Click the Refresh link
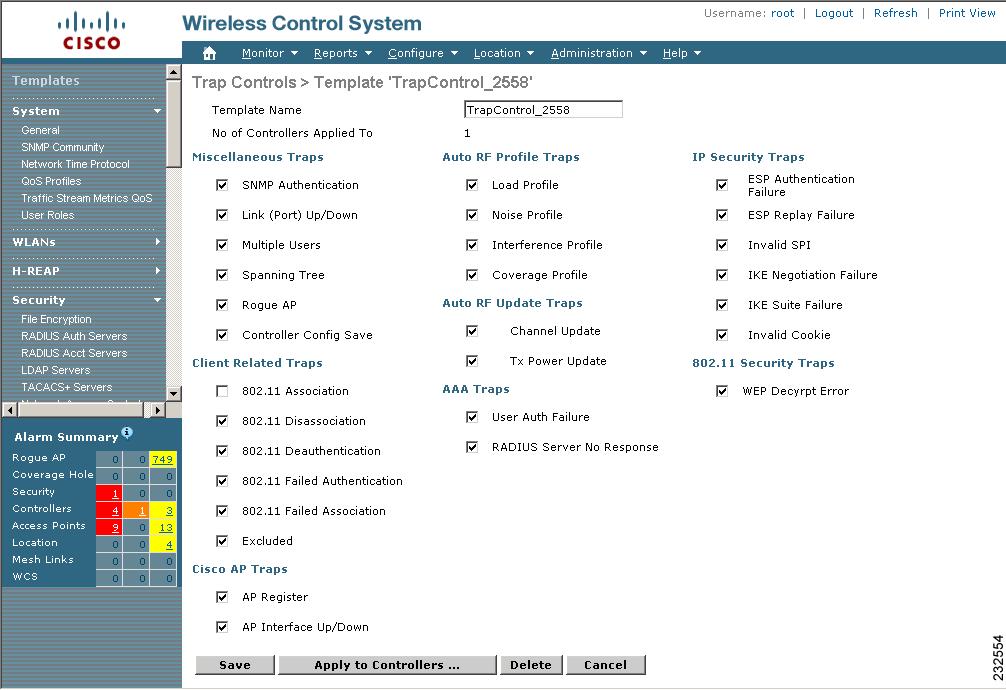The image size is (1006, 690). (x=895, y=13)
